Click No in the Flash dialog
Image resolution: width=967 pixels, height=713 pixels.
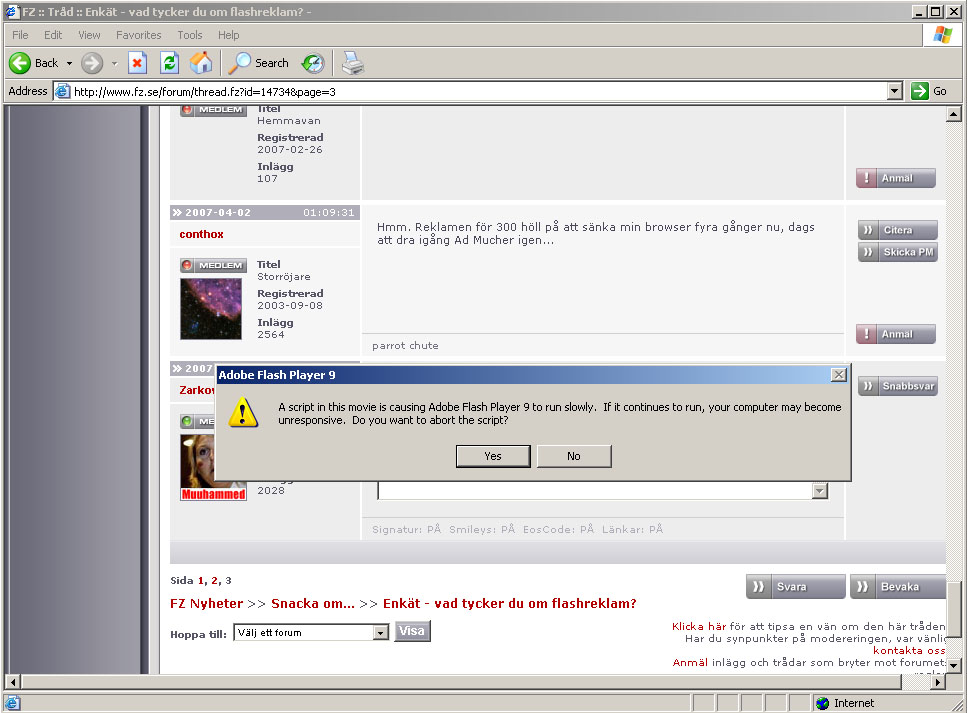point(574,456)
